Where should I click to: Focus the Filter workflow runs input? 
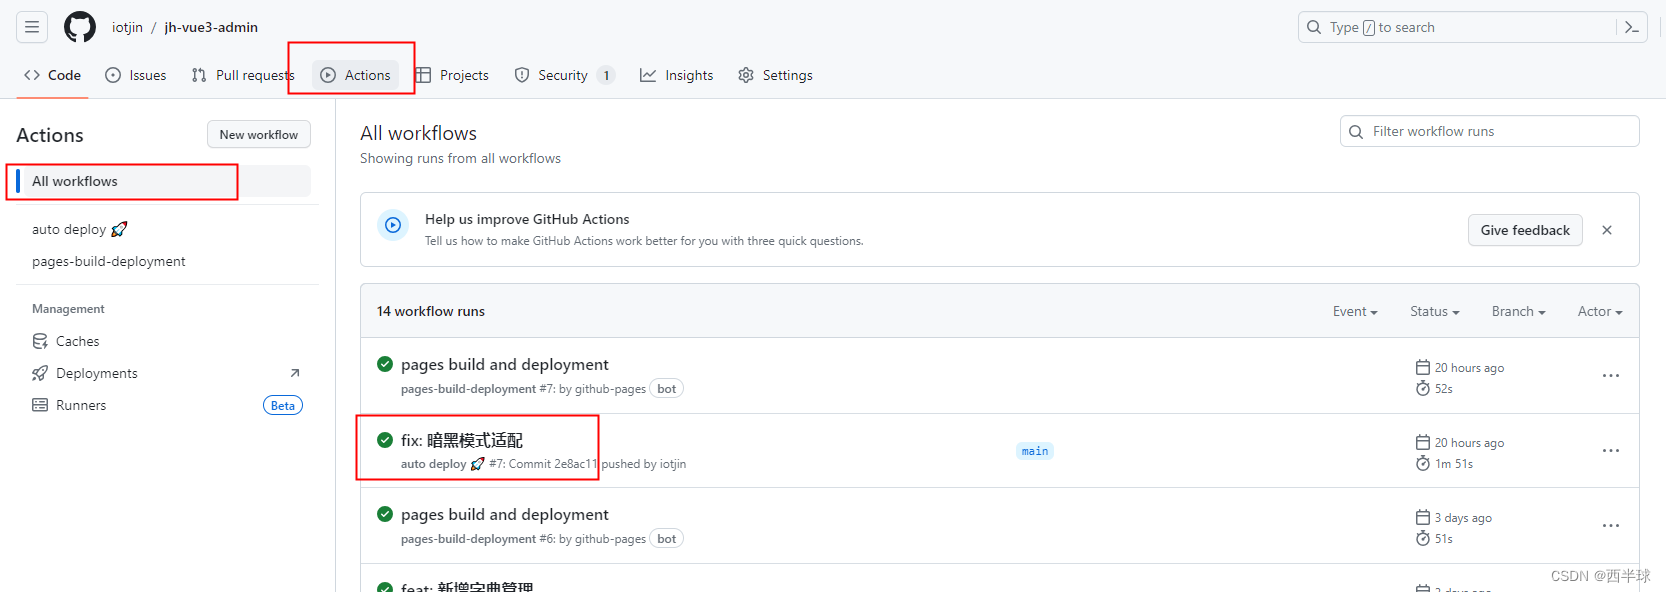point(1490,131)
